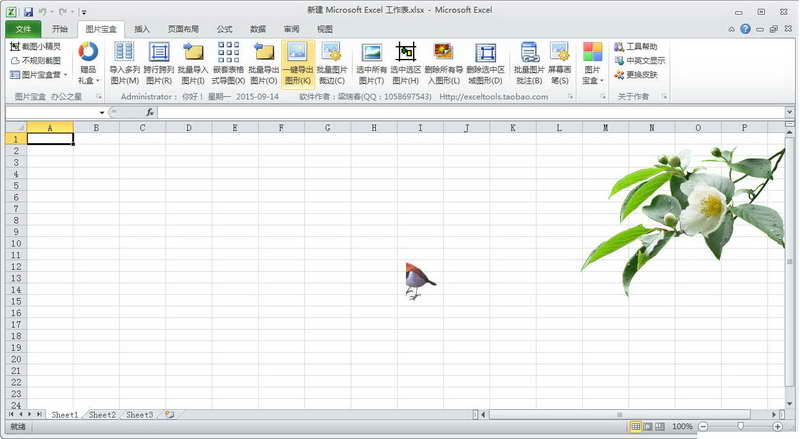This screenshot has width=800, height=439.
Task: Click the zoom slider handle
Action: click(740, 426)
